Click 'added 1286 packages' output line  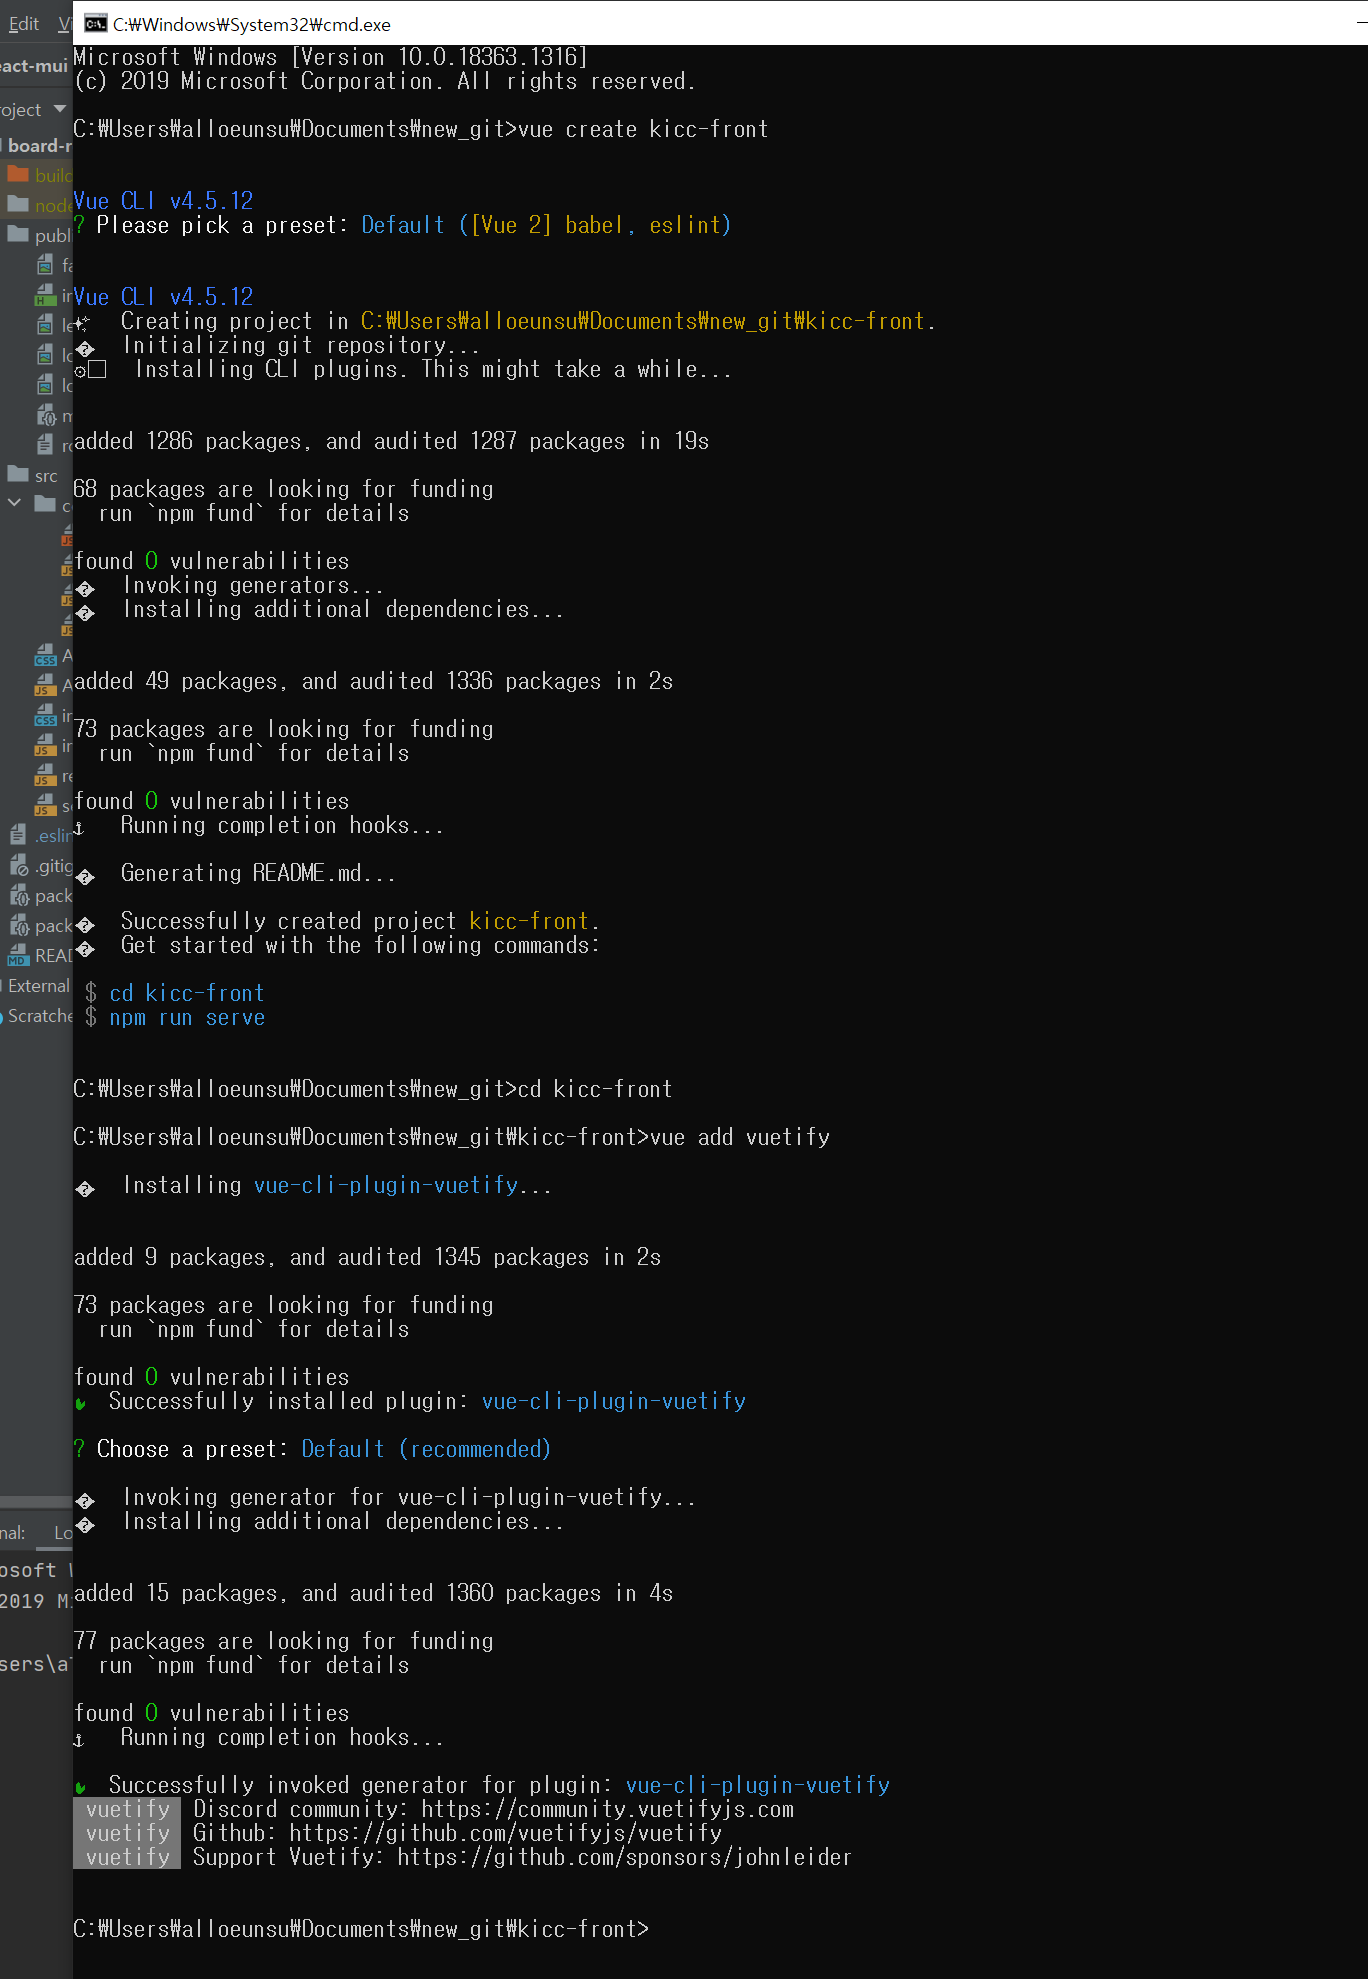(x=391, y=441)
